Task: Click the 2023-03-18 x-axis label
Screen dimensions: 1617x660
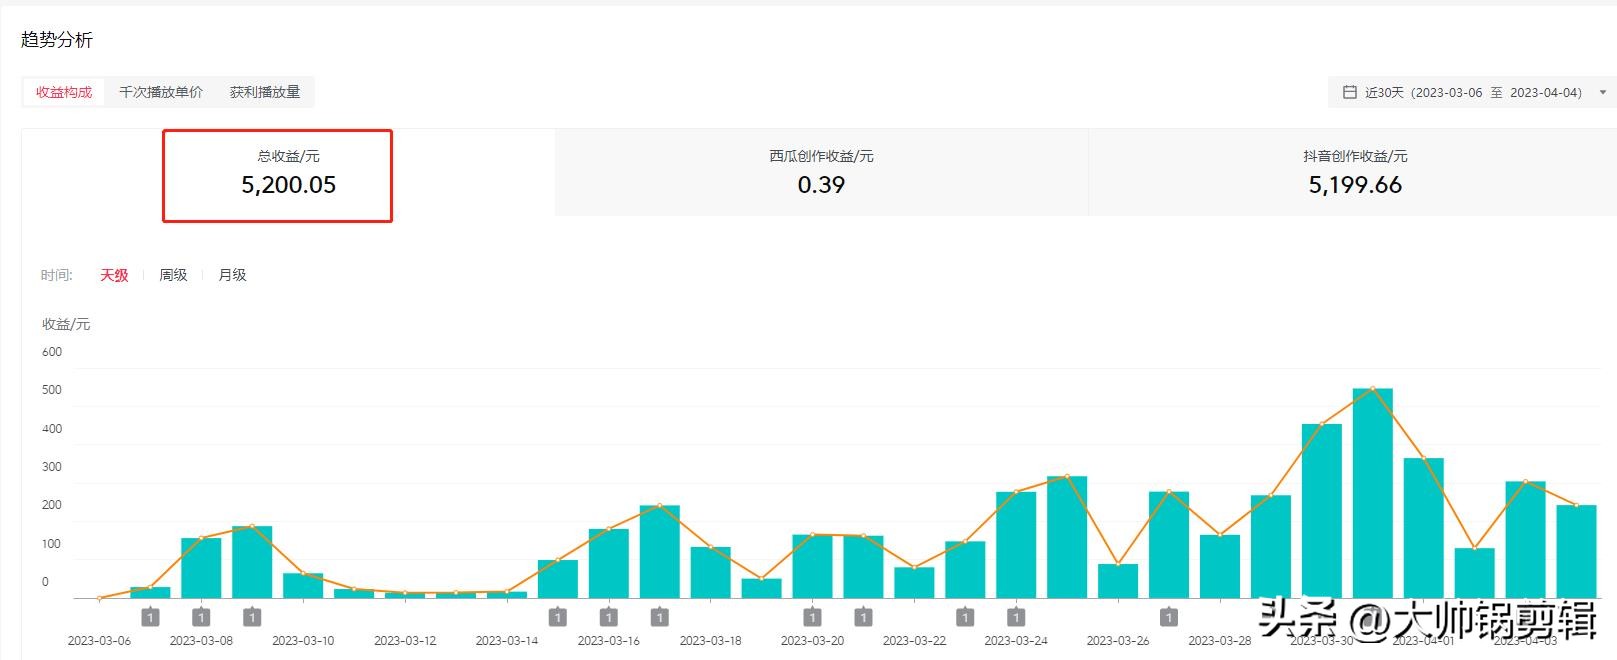Action: (711, 641)
